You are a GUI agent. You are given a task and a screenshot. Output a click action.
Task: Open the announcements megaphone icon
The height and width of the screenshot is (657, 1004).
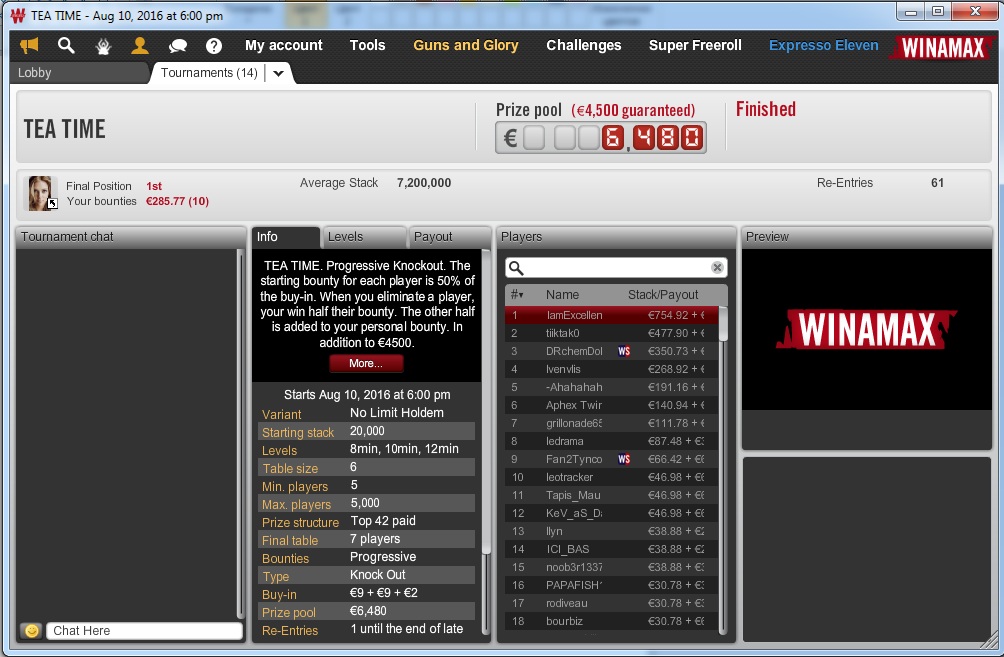[x=29, y=45]
